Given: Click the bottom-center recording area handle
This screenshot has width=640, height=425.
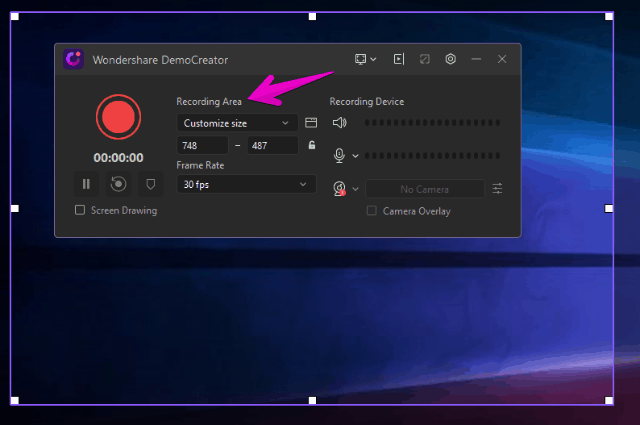Looking at the screenshot, I should coord(312,401).
